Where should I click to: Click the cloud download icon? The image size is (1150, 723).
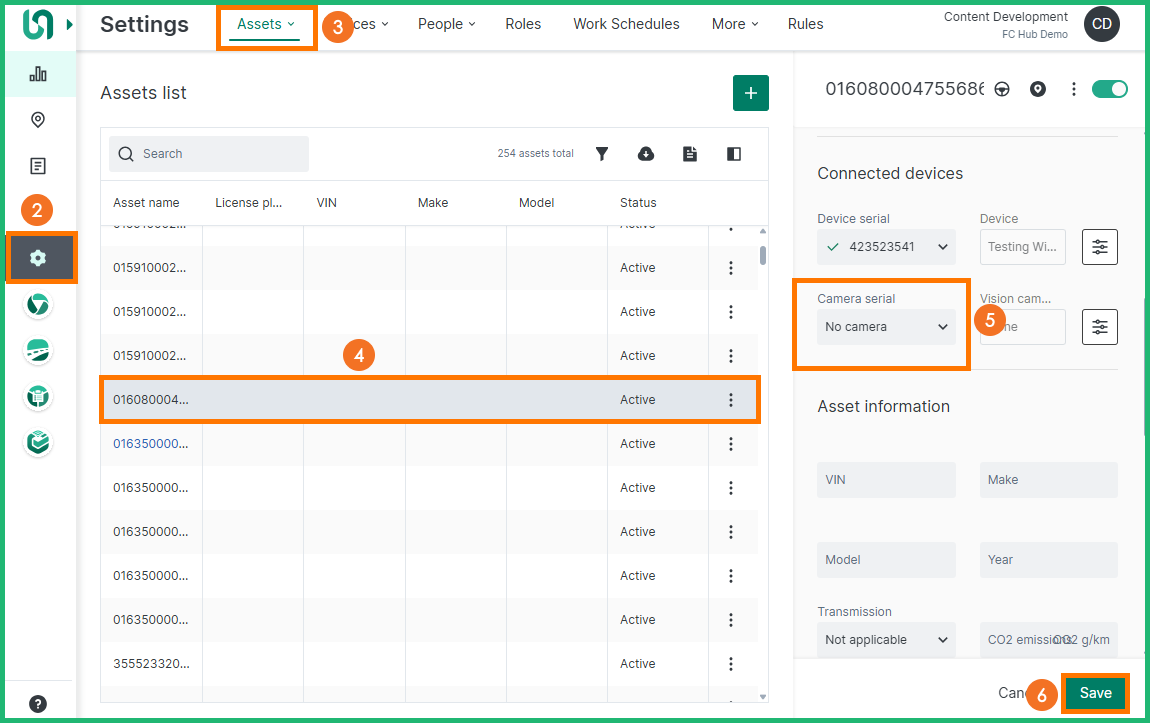pos(646,154)
